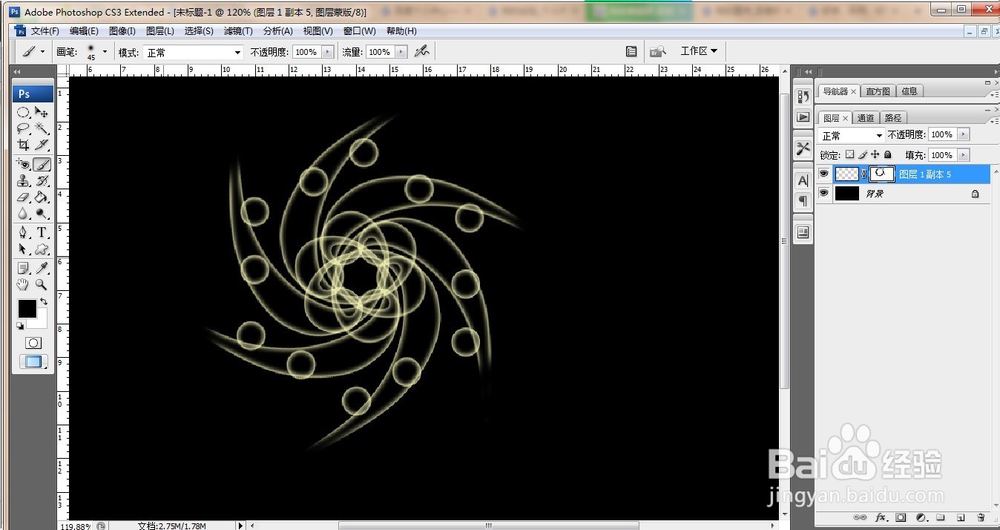
Task: Toggle lock image pixels
Action: coord(862,154)
